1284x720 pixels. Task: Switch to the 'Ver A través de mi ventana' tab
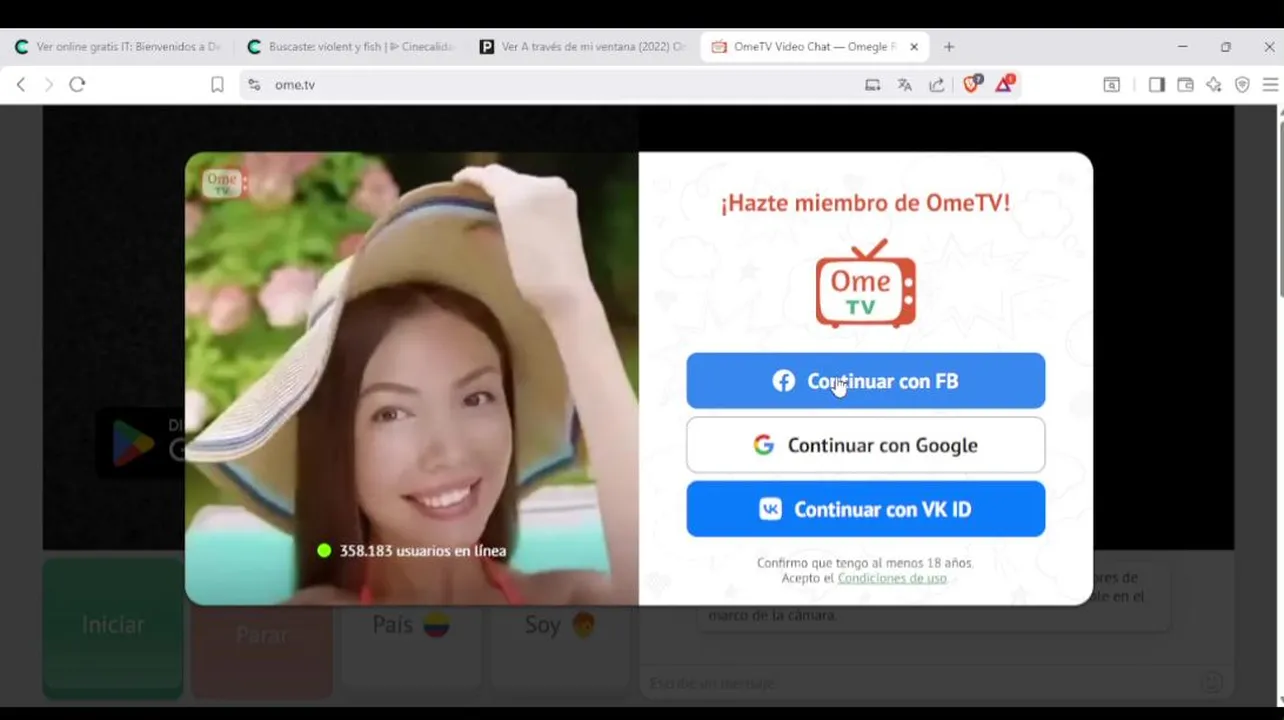583,47
